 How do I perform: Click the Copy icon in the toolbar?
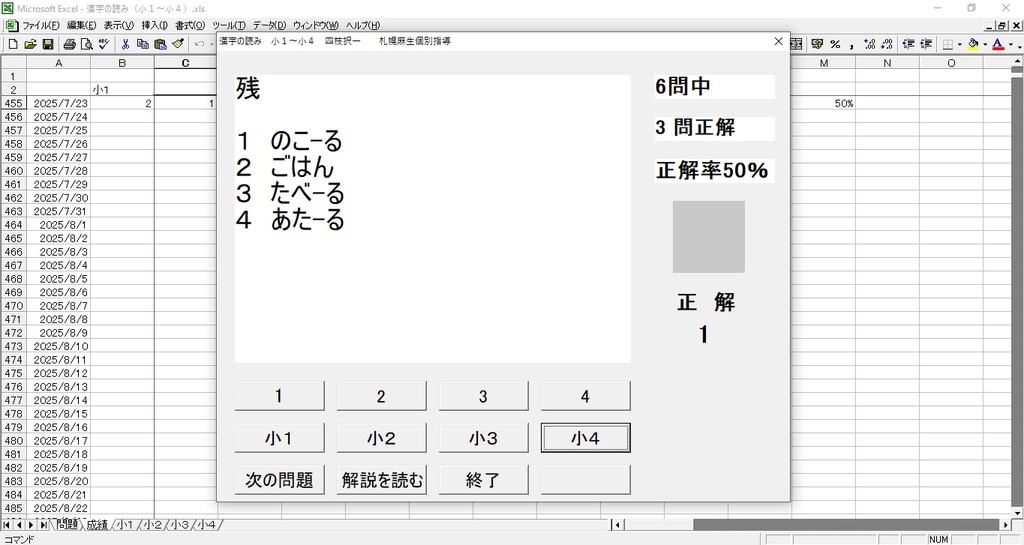click(142, 44)
